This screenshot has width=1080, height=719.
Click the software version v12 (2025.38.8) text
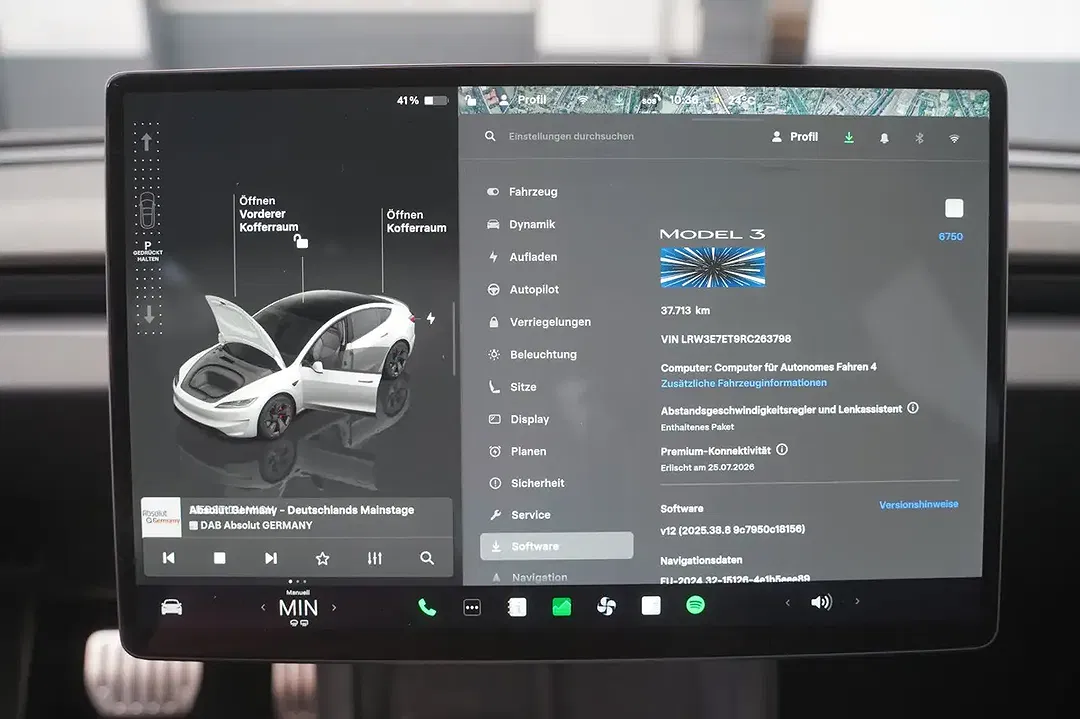pos(732,530)
